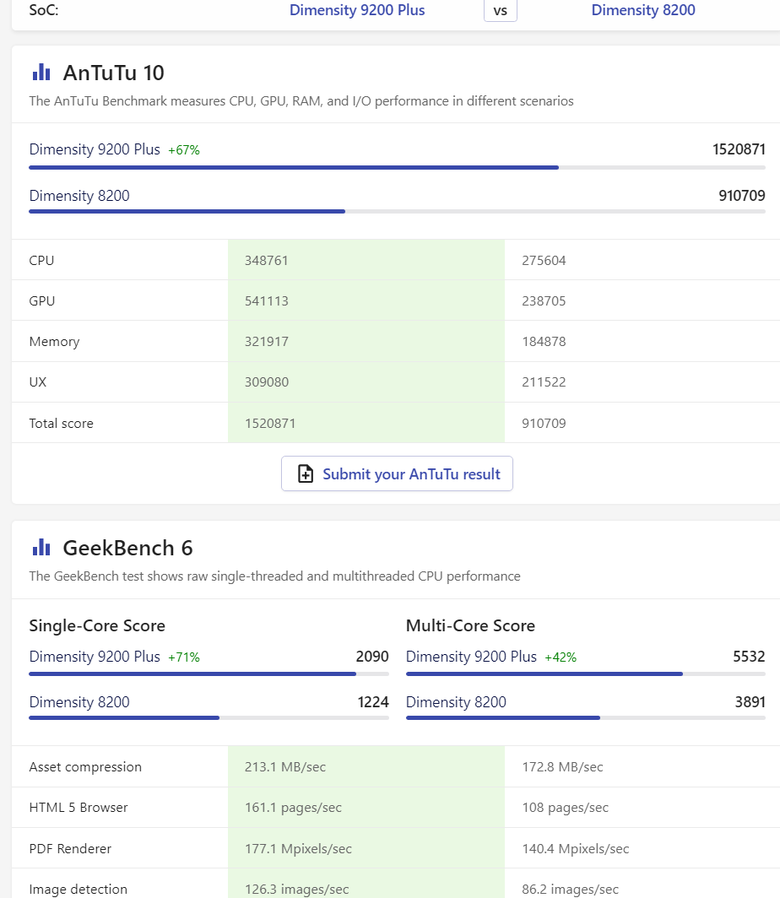Click CPU value 275604
The width and height of the screenshot is (780, 898).
543,261
